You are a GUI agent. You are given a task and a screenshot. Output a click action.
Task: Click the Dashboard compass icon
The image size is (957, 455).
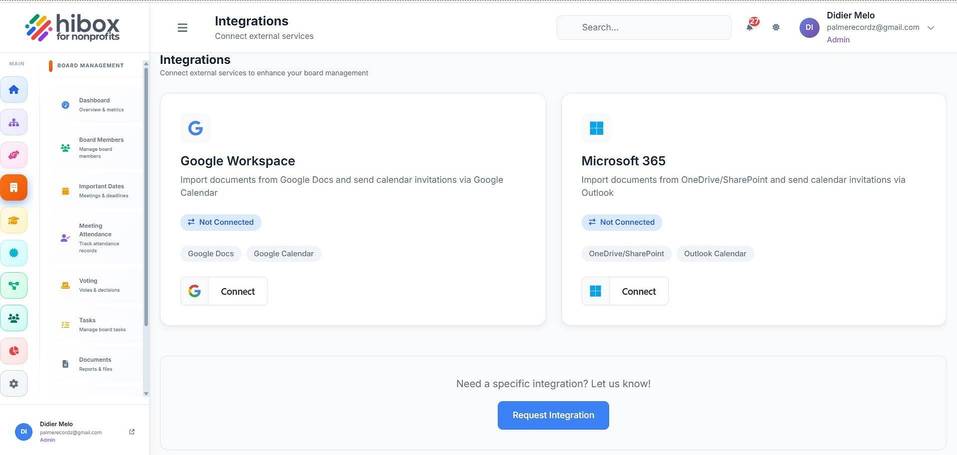(x=65, y=105)
